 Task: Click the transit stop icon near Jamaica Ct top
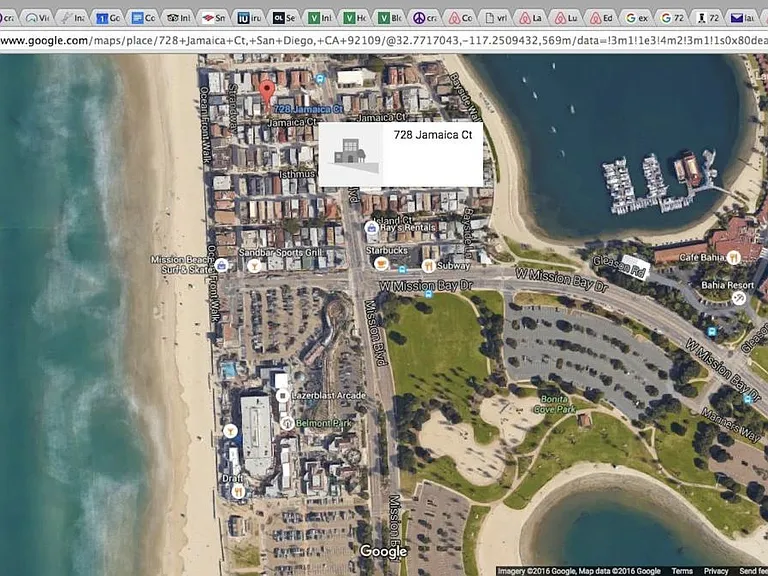click(320, 78)
